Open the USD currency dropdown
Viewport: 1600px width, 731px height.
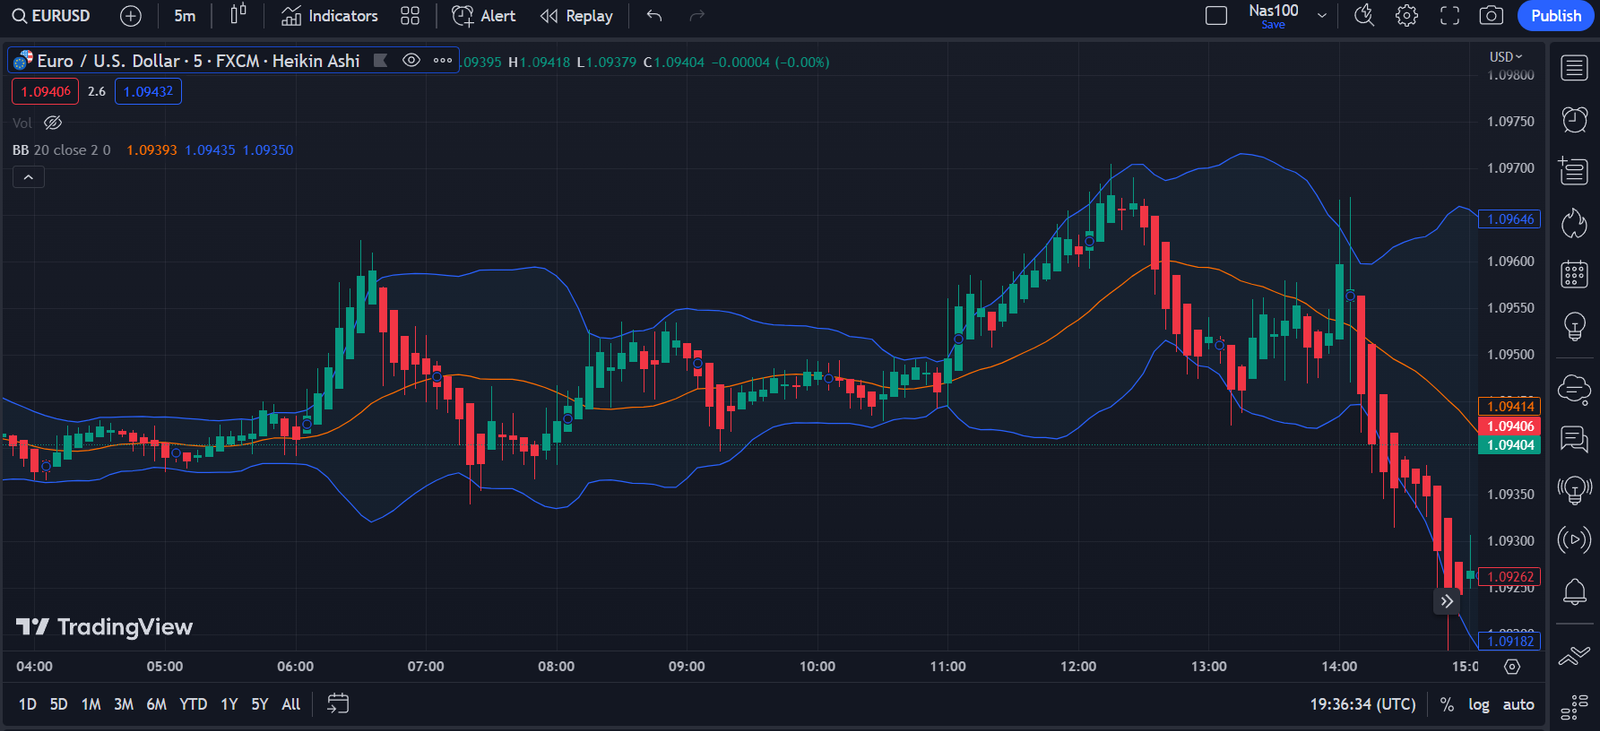pyautogui.click(x=1505, y=57)
